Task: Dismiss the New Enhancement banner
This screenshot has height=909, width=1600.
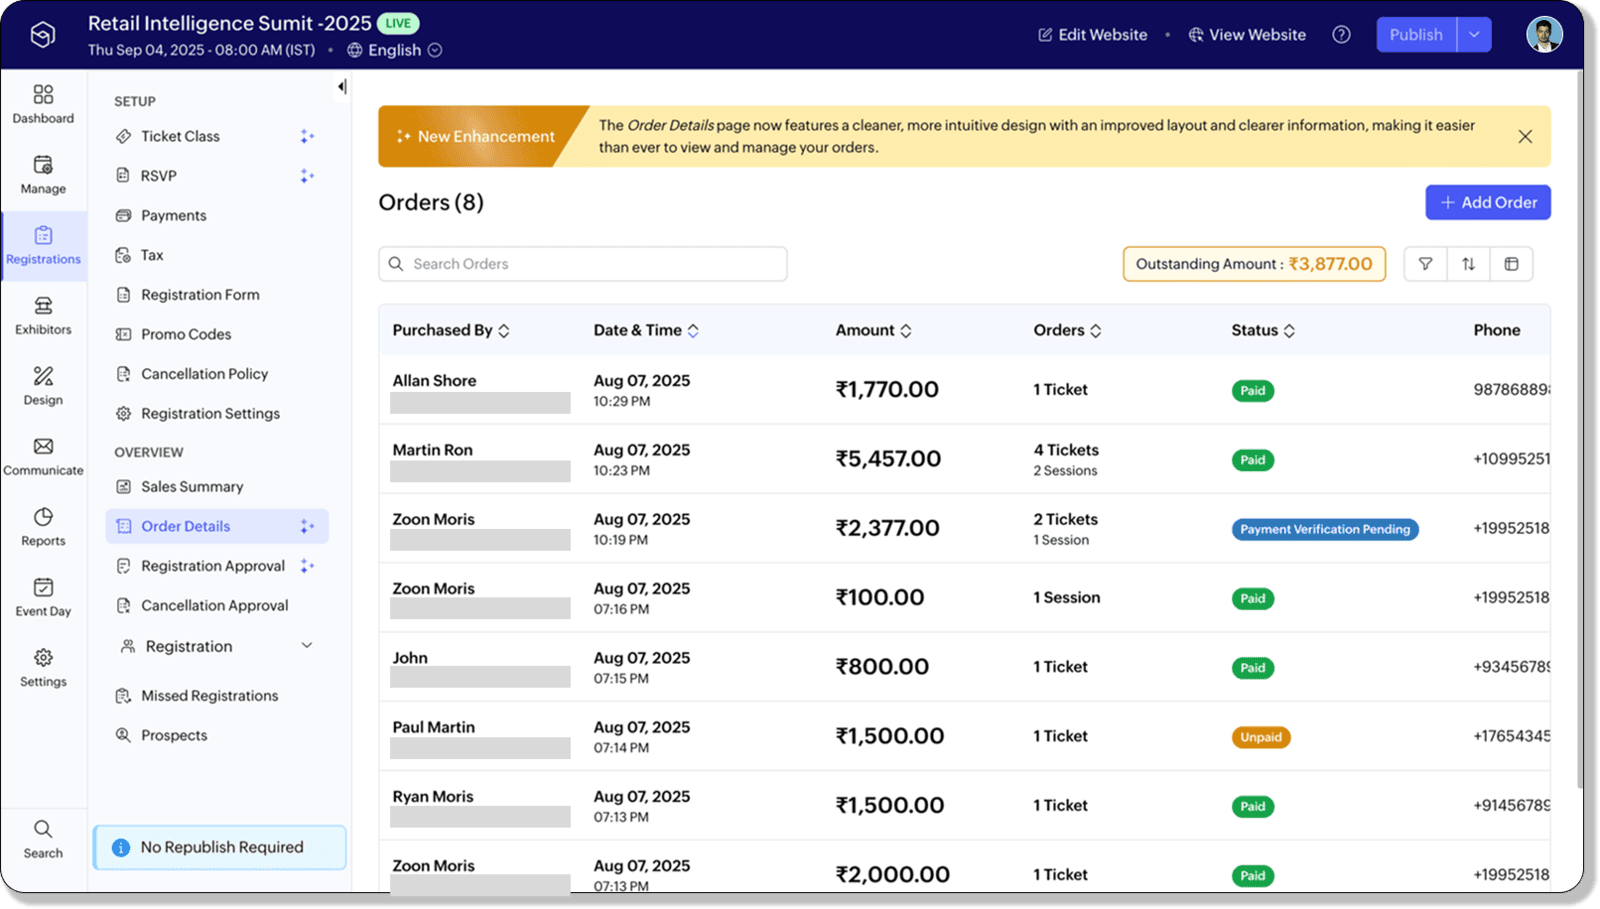Action: click(1524, 137)
